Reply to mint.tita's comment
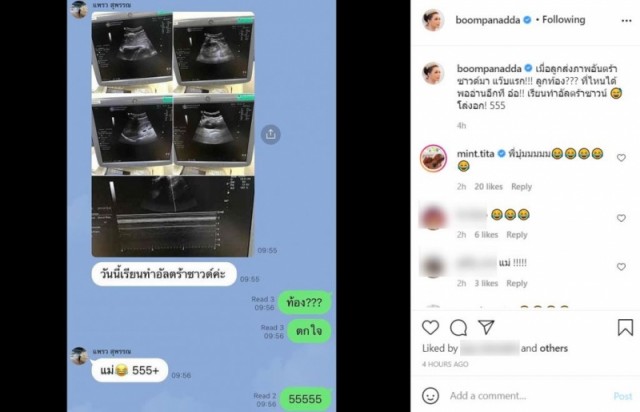 click(521, 187)
